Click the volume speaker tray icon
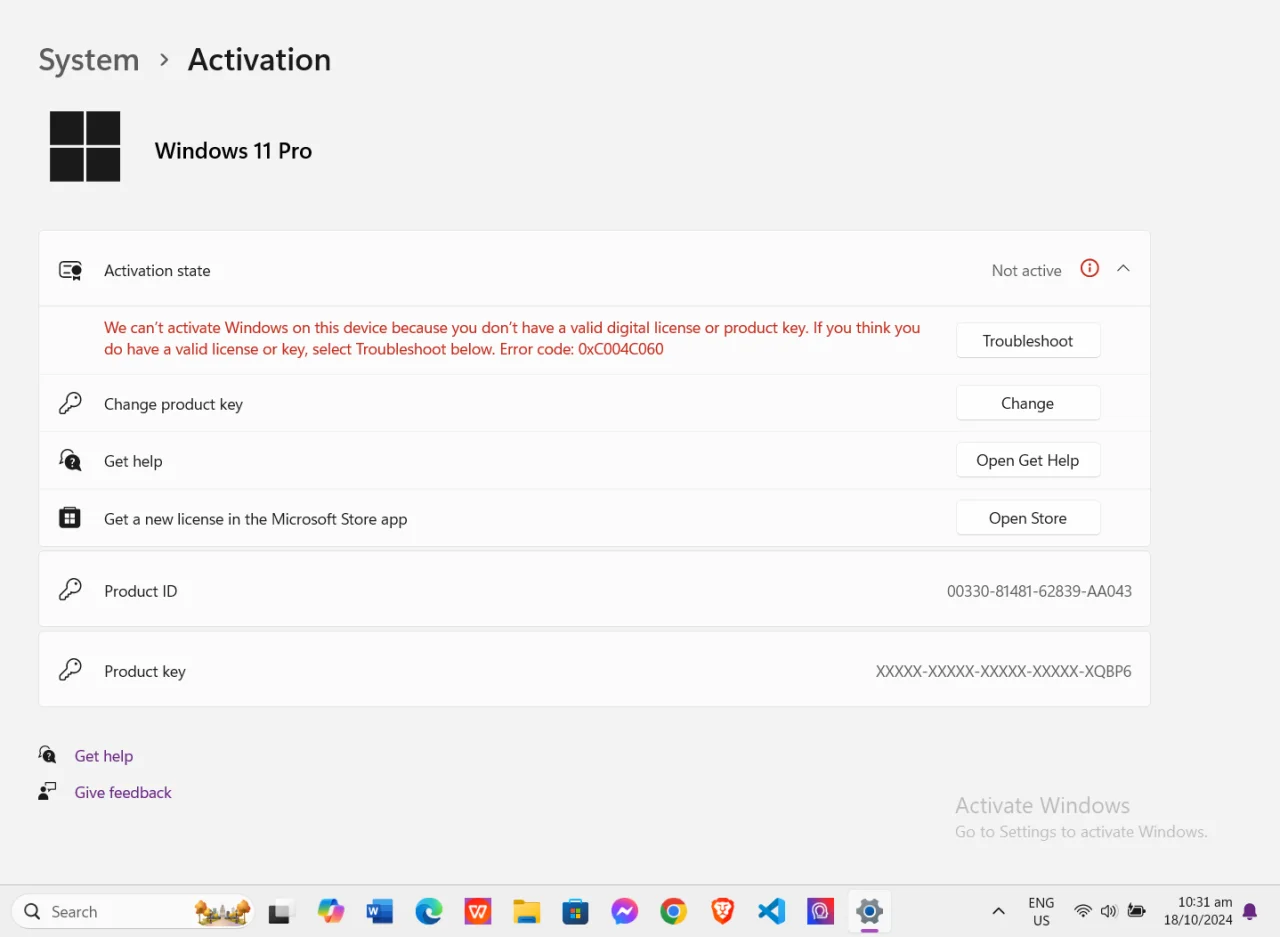This screenshot has width=1280, height=937. [1109, 911]
